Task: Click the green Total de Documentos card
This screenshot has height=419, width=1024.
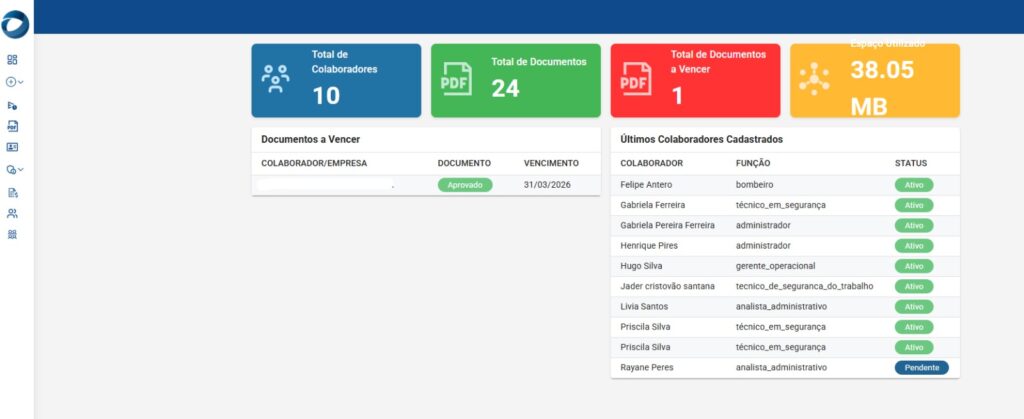Action: [x=516, y=80]
